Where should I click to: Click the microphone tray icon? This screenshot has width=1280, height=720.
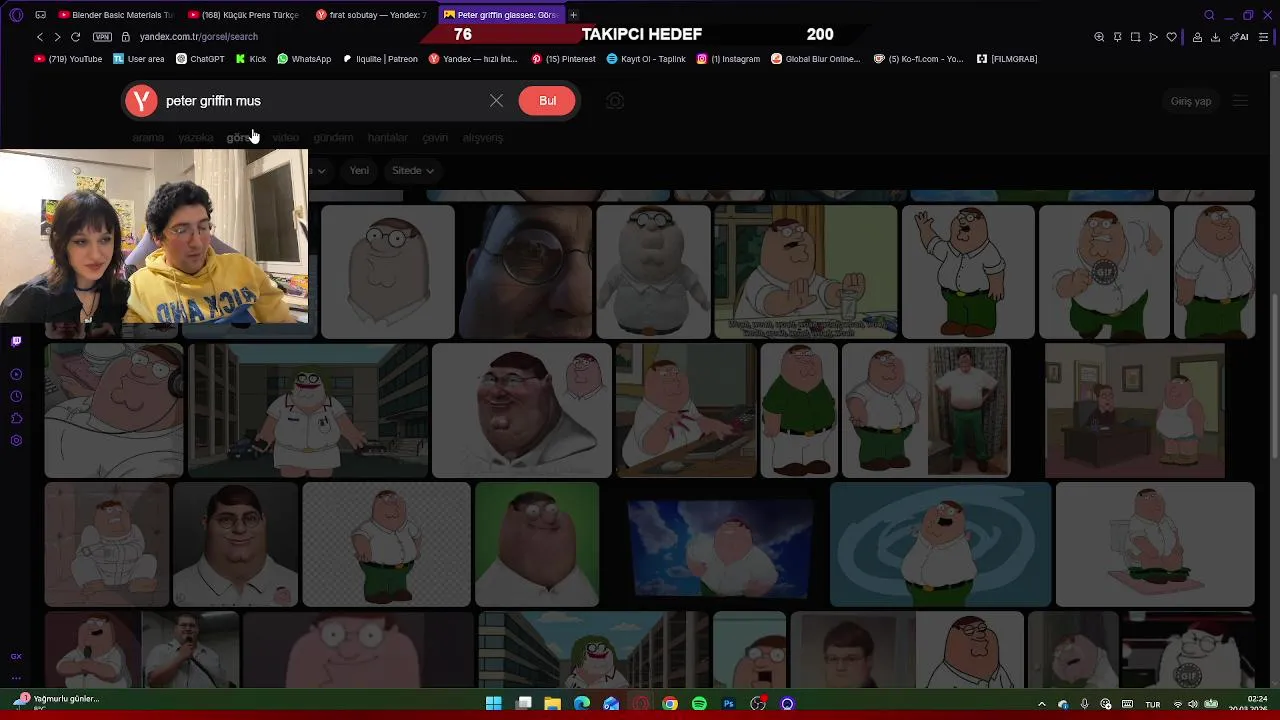click(x=1084, y=704)
